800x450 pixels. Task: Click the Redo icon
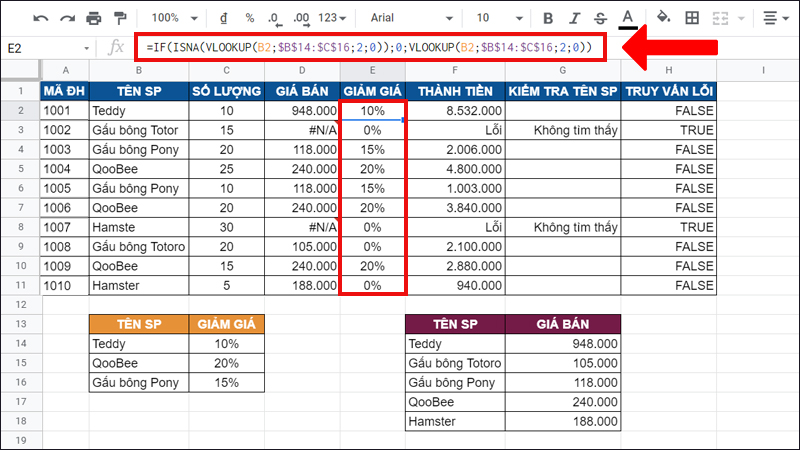[x=65, y=18]
